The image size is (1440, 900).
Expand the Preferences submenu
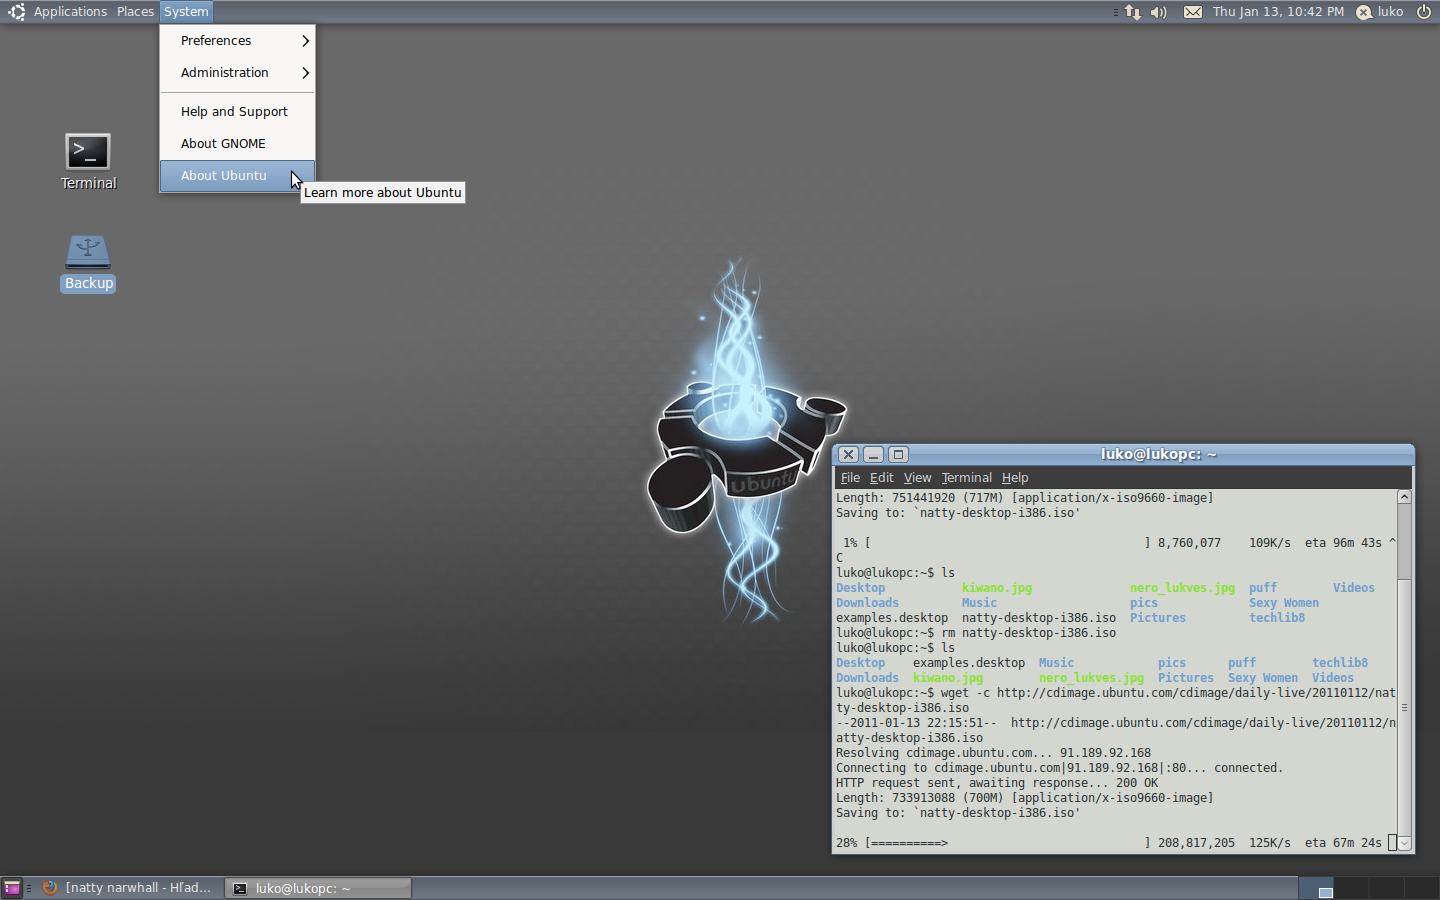(237, 41)
